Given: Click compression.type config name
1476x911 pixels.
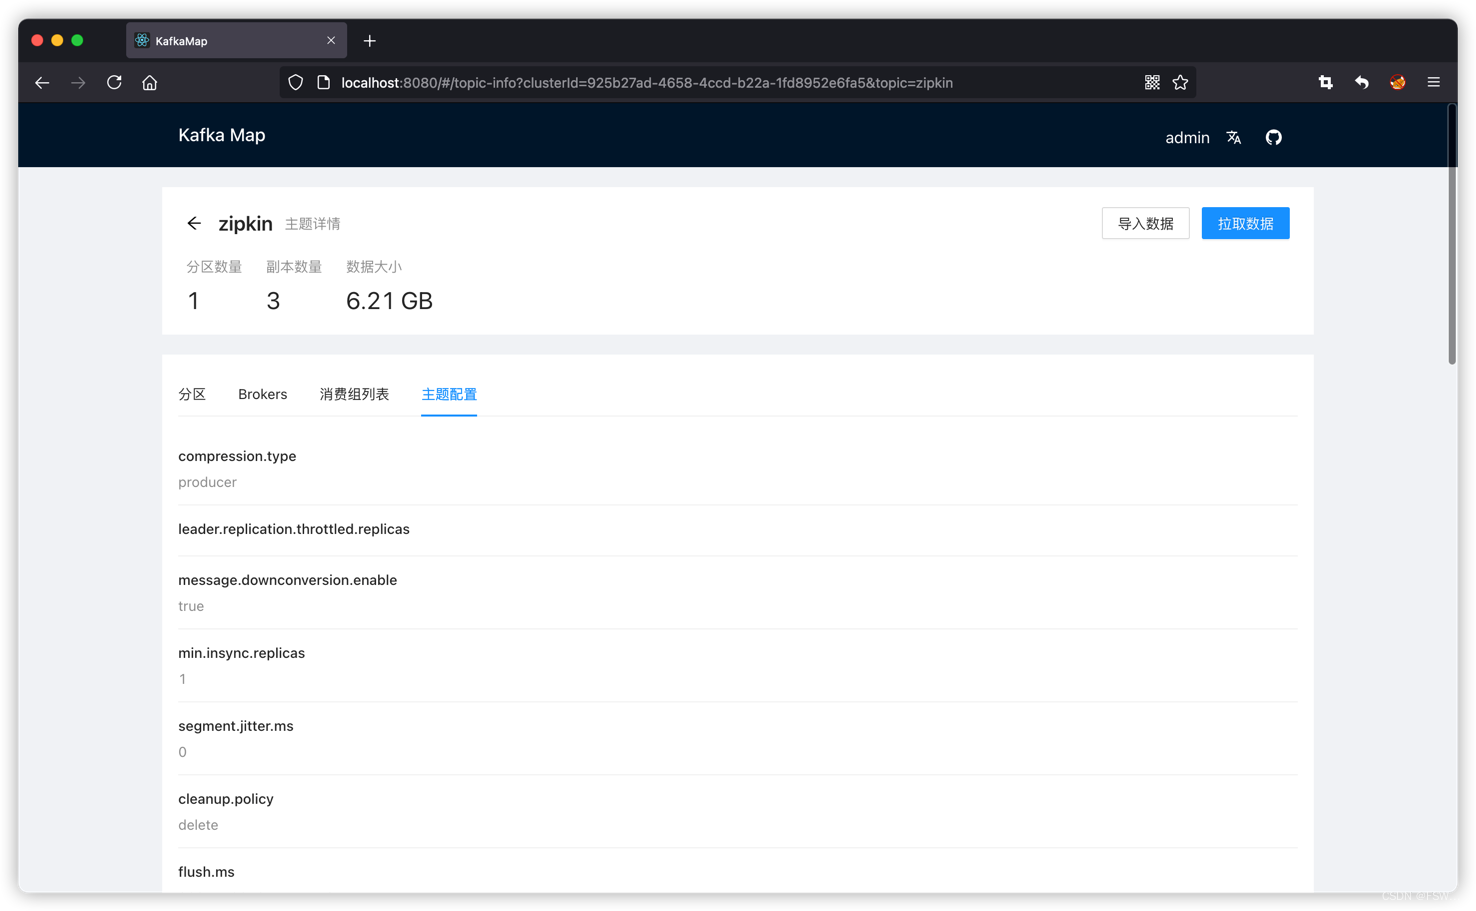Looking at the screenshot, I should pos(237,456).
